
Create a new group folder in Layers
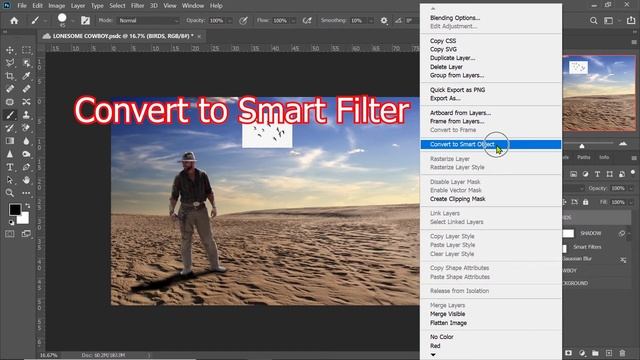click(595, 353)
